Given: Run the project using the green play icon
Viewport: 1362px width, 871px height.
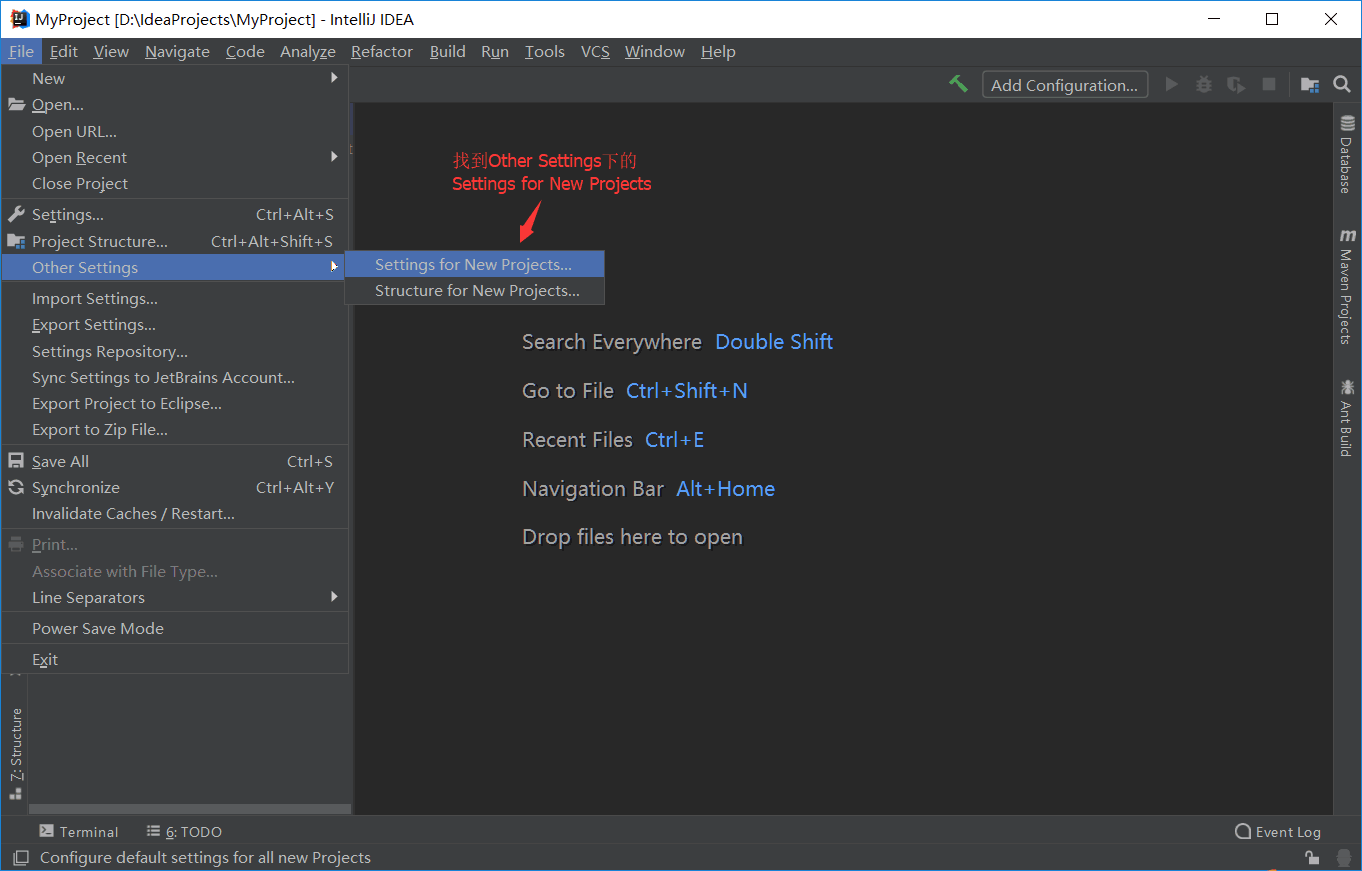Looking at the screenshot, I should (x=1171, y=84).
